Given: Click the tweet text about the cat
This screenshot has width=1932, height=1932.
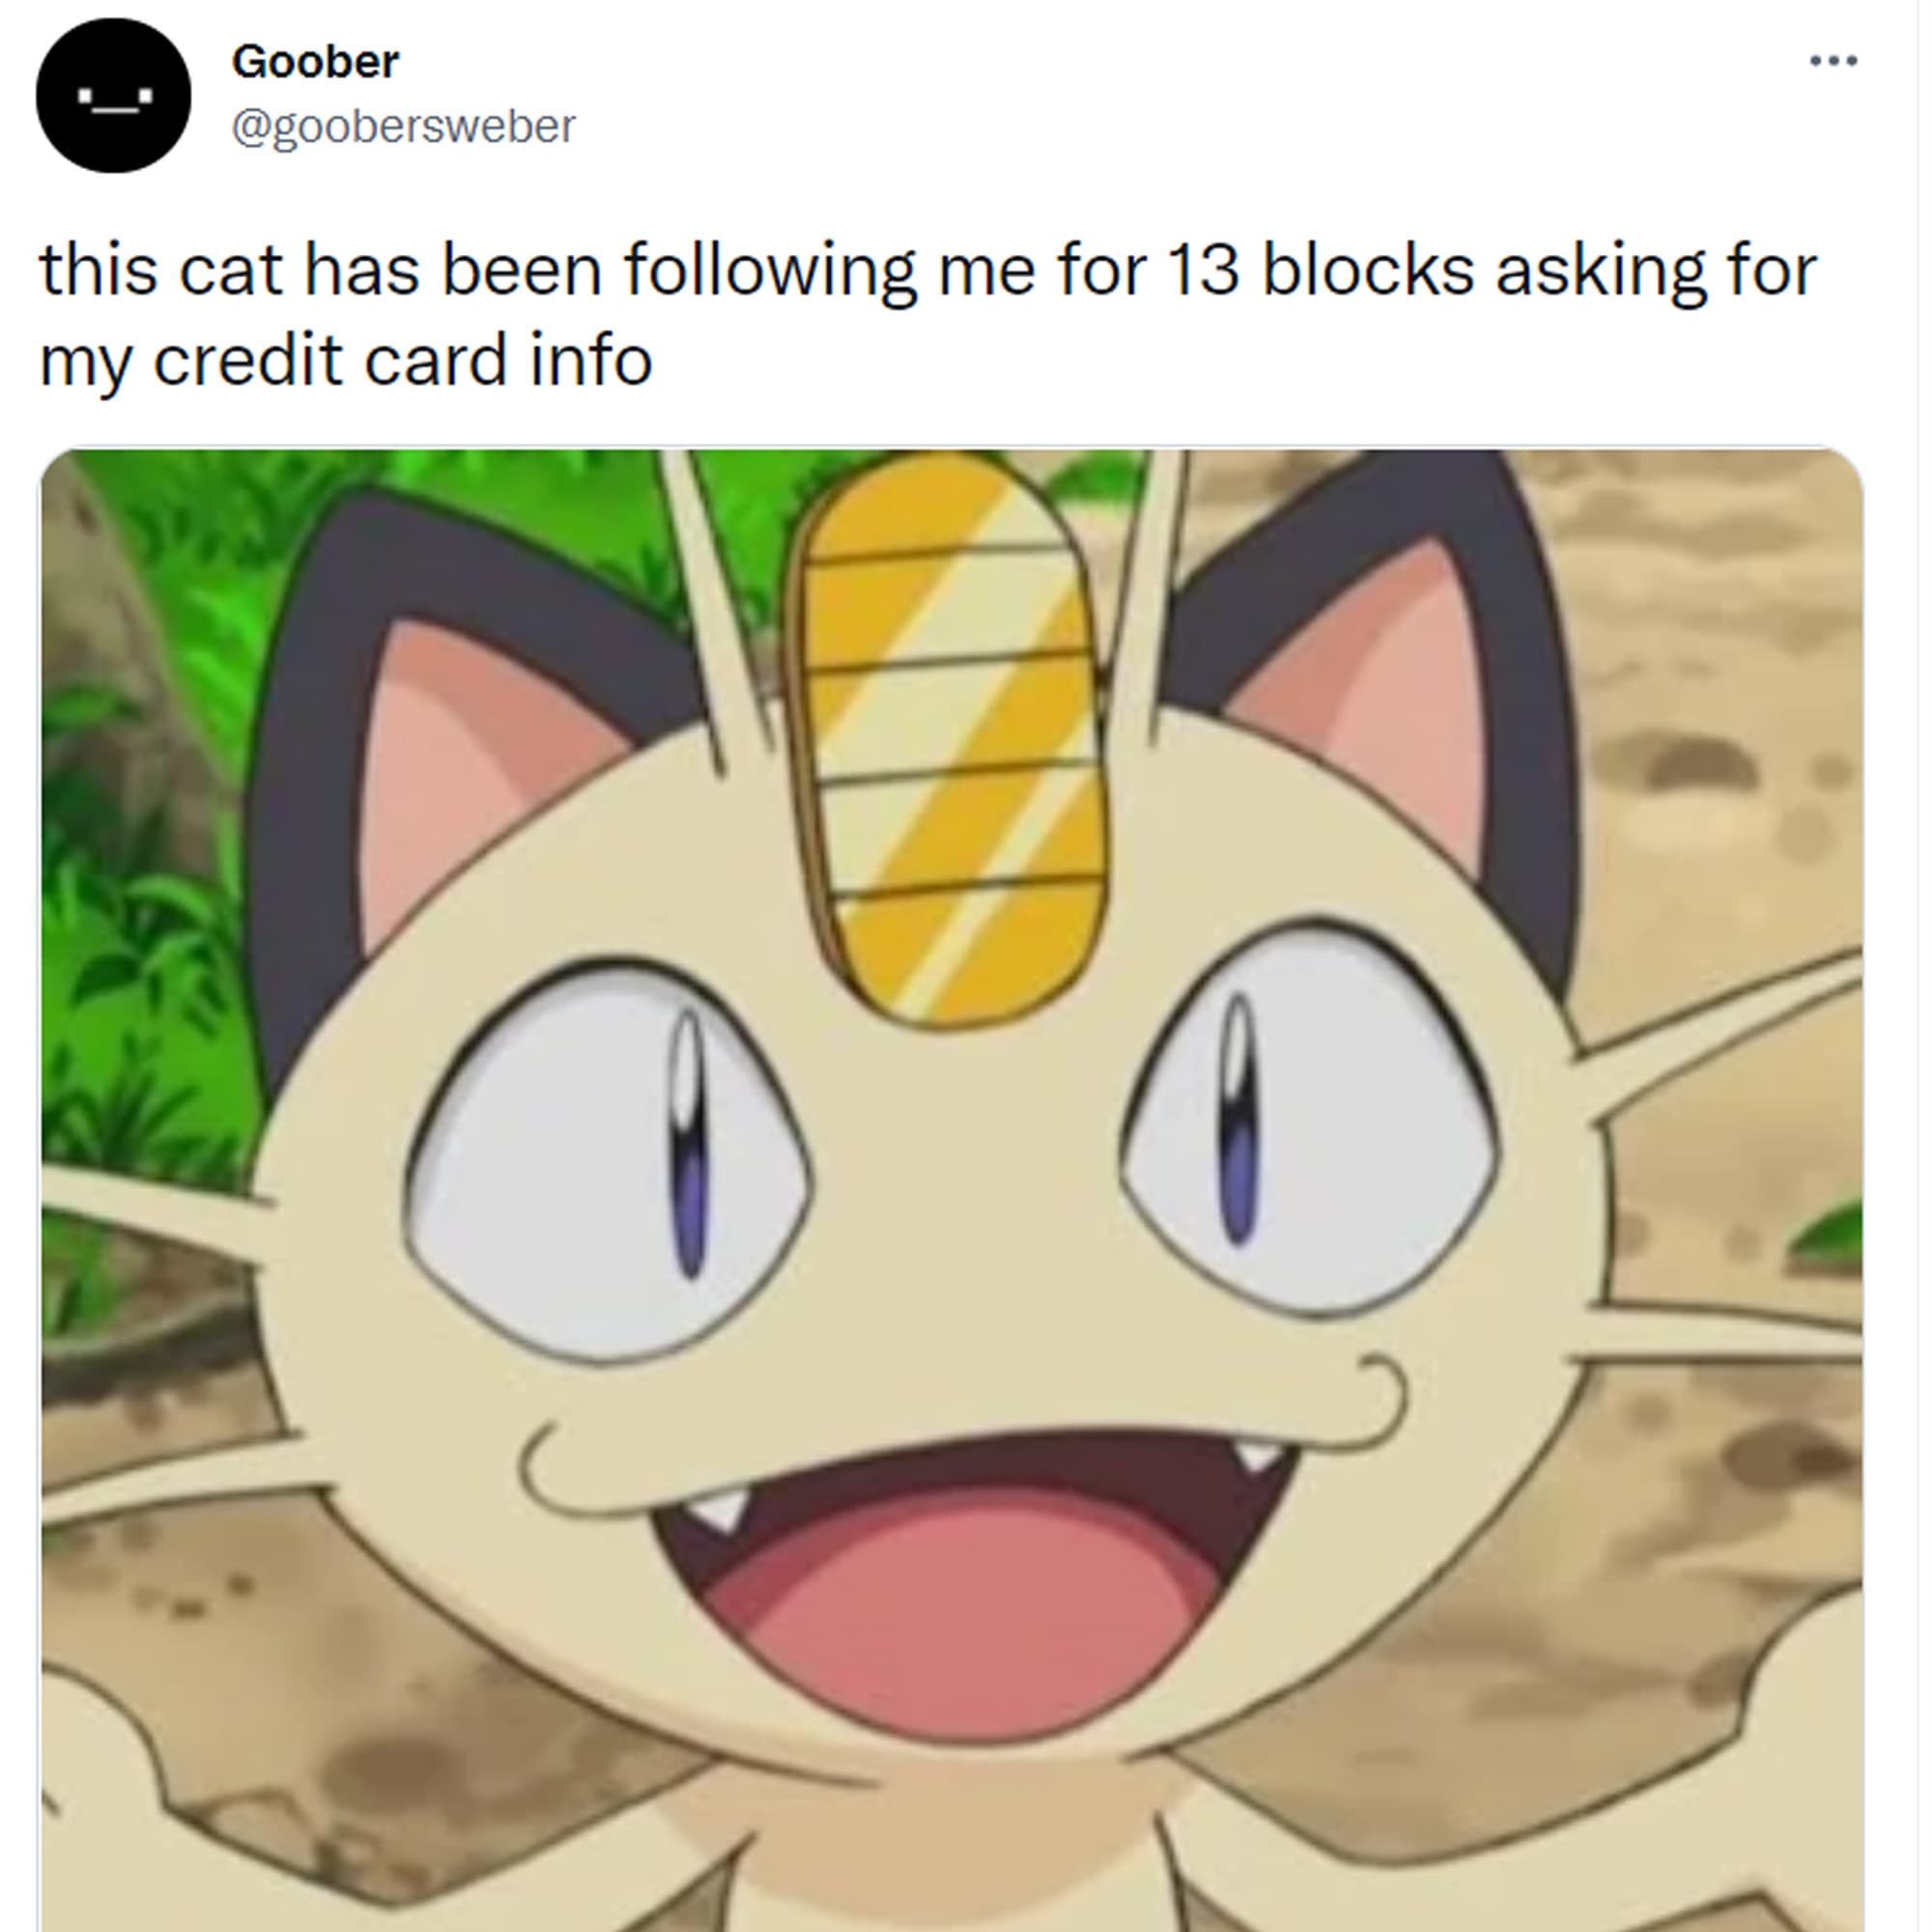Looking at the screenshot, I should (927, 314).
